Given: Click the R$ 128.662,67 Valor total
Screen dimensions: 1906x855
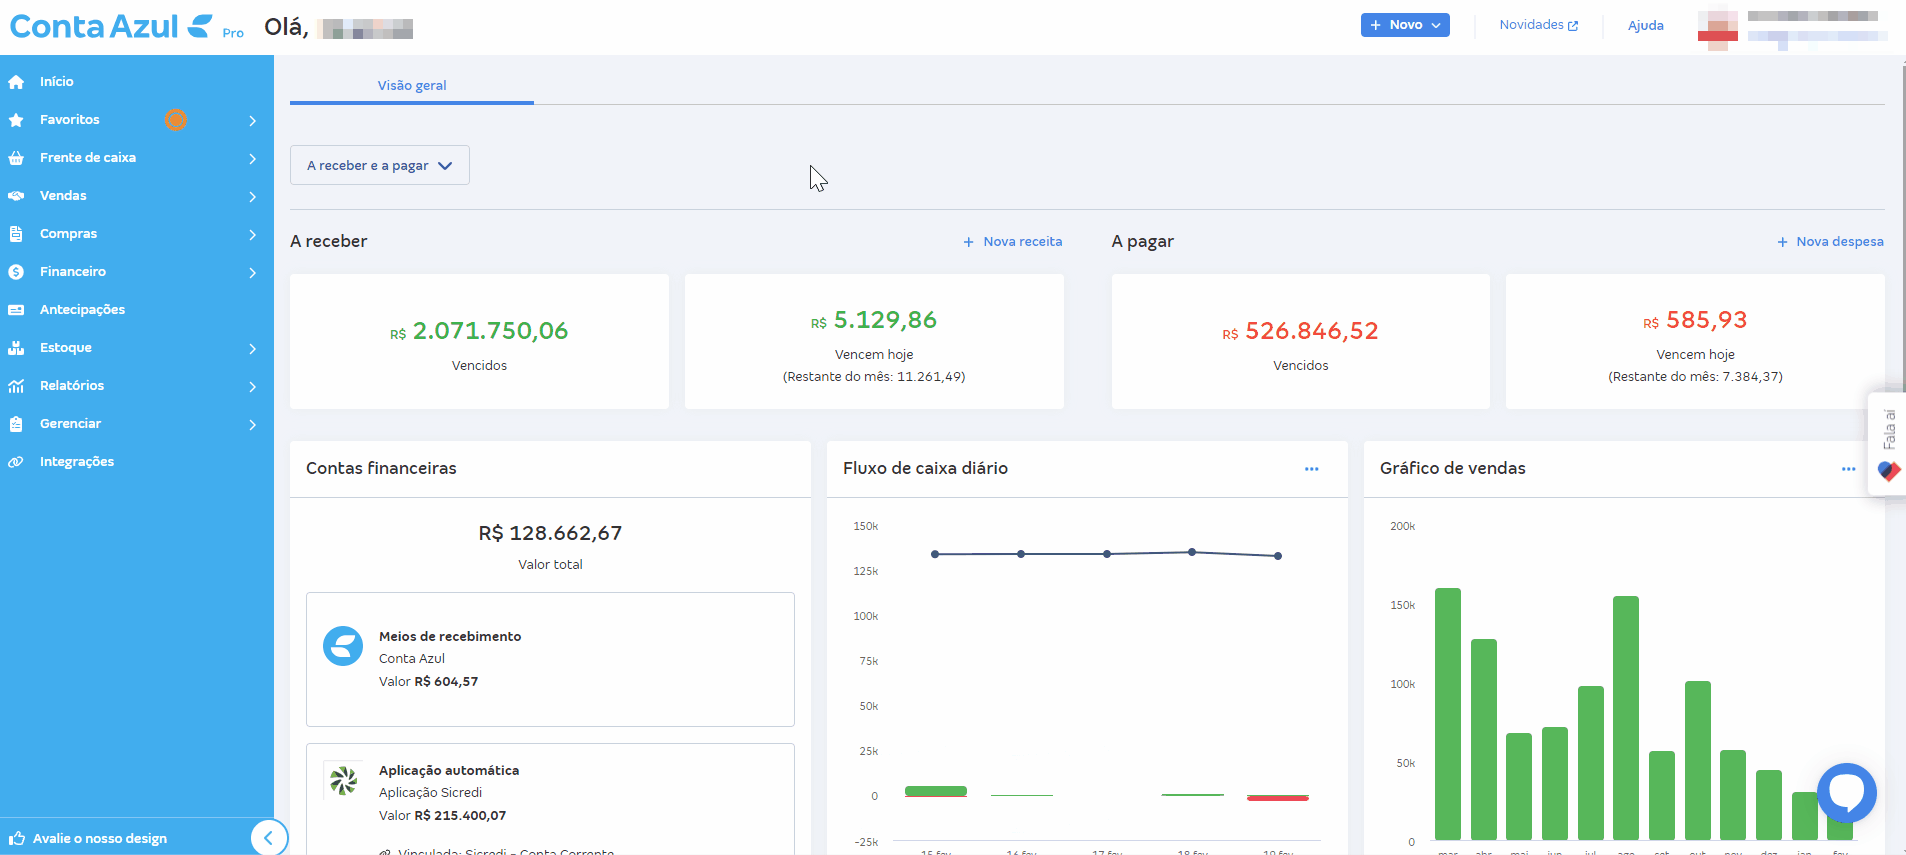Looking at the screenshot, I should (550, 534).
